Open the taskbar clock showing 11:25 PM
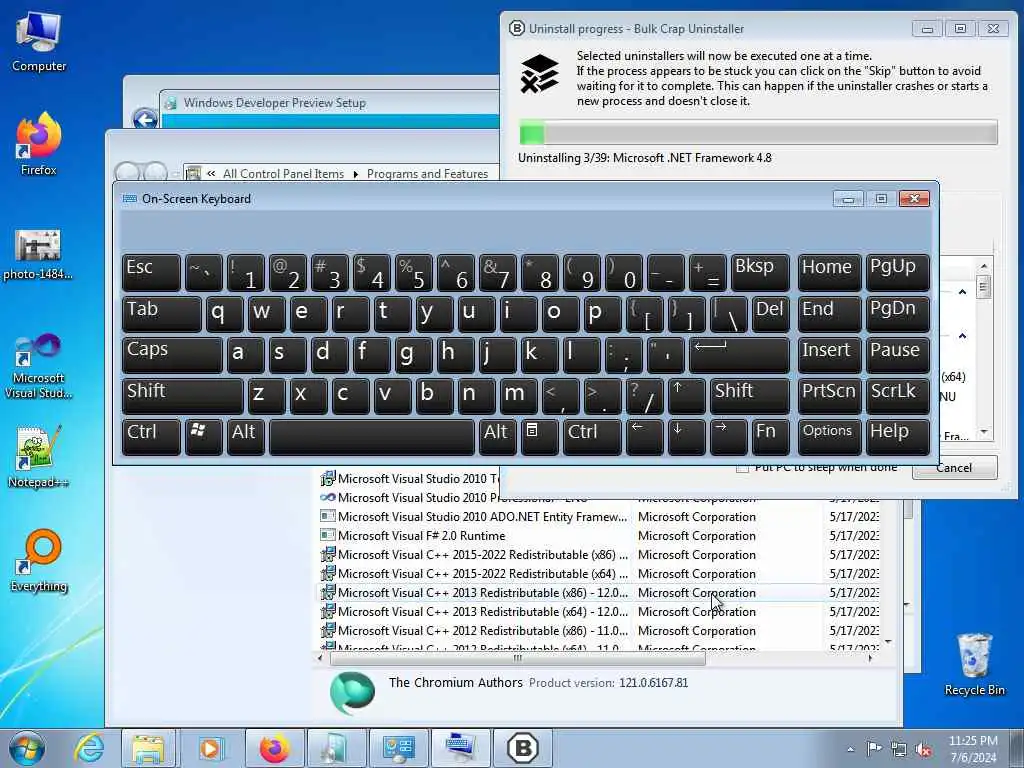Viewport: 1024px width, 768px height. pos(973,749)
